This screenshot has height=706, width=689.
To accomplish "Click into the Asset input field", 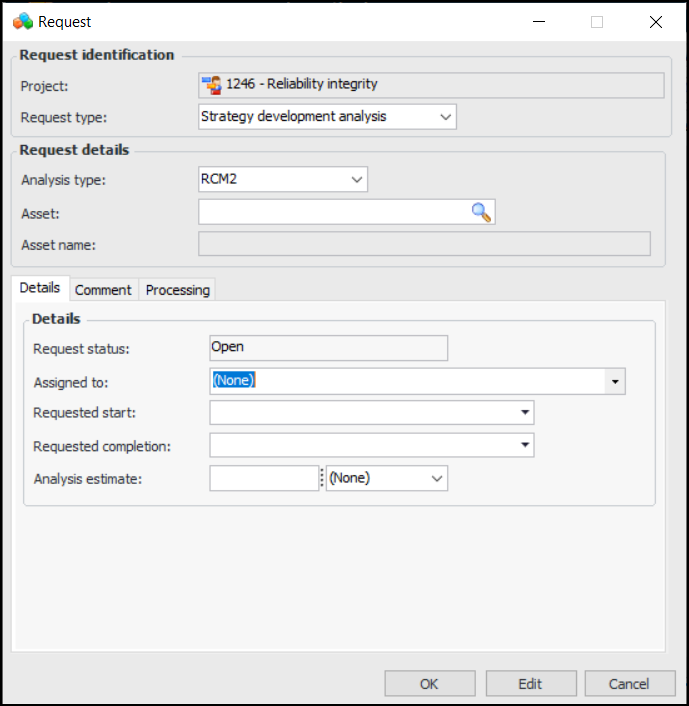I will pyautogui.click(x=333, y=212).
